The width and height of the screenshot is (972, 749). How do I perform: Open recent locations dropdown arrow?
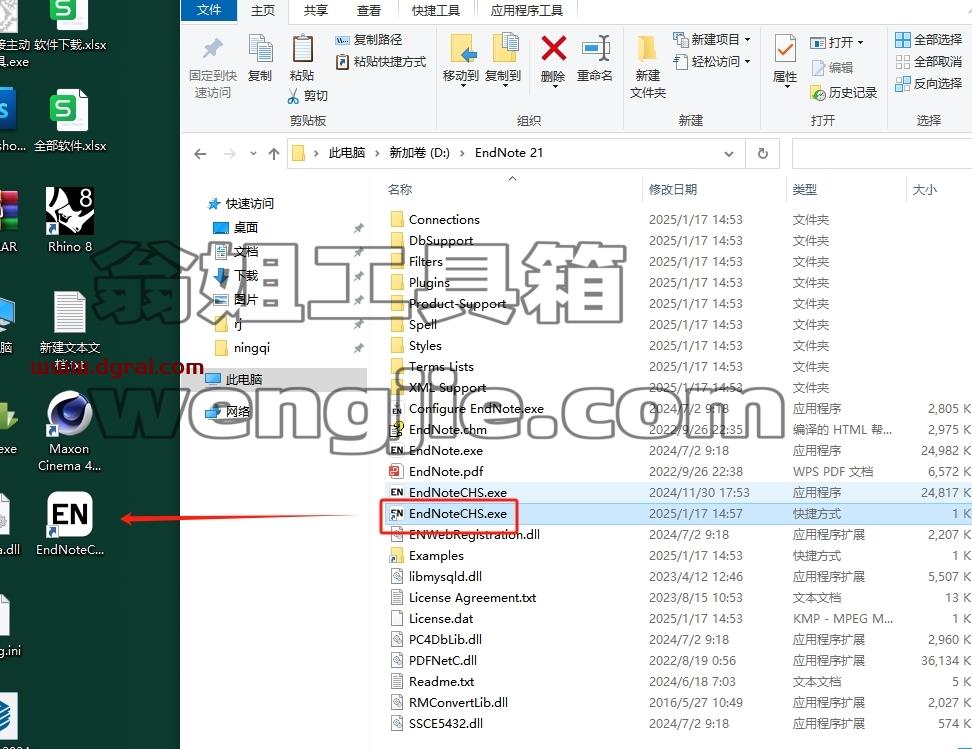253,153
